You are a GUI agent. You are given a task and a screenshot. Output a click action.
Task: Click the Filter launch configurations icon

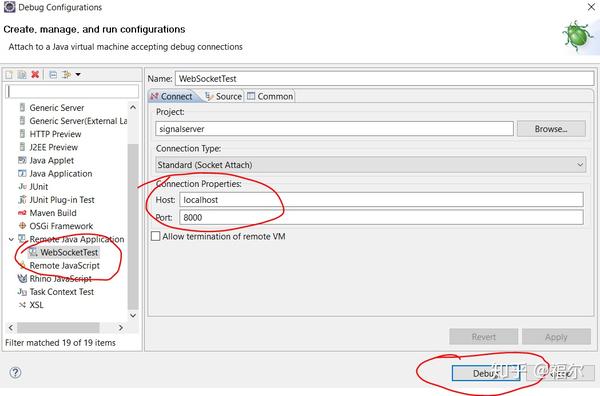[66, 75]
